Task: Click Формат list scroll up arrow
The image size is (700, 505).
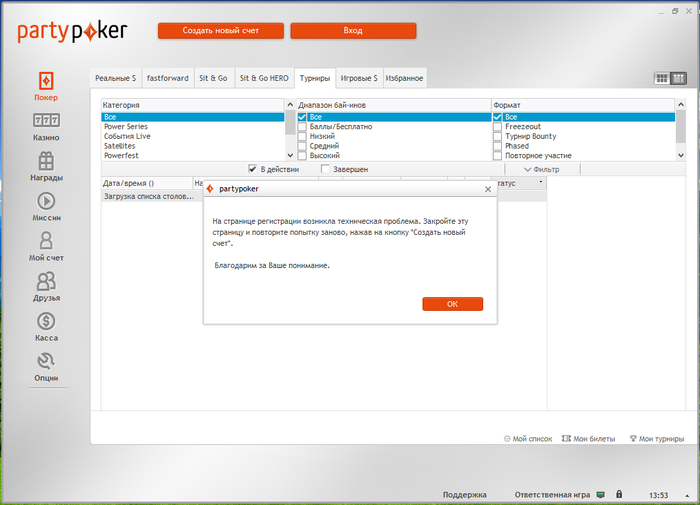Action: click(681, 104)
